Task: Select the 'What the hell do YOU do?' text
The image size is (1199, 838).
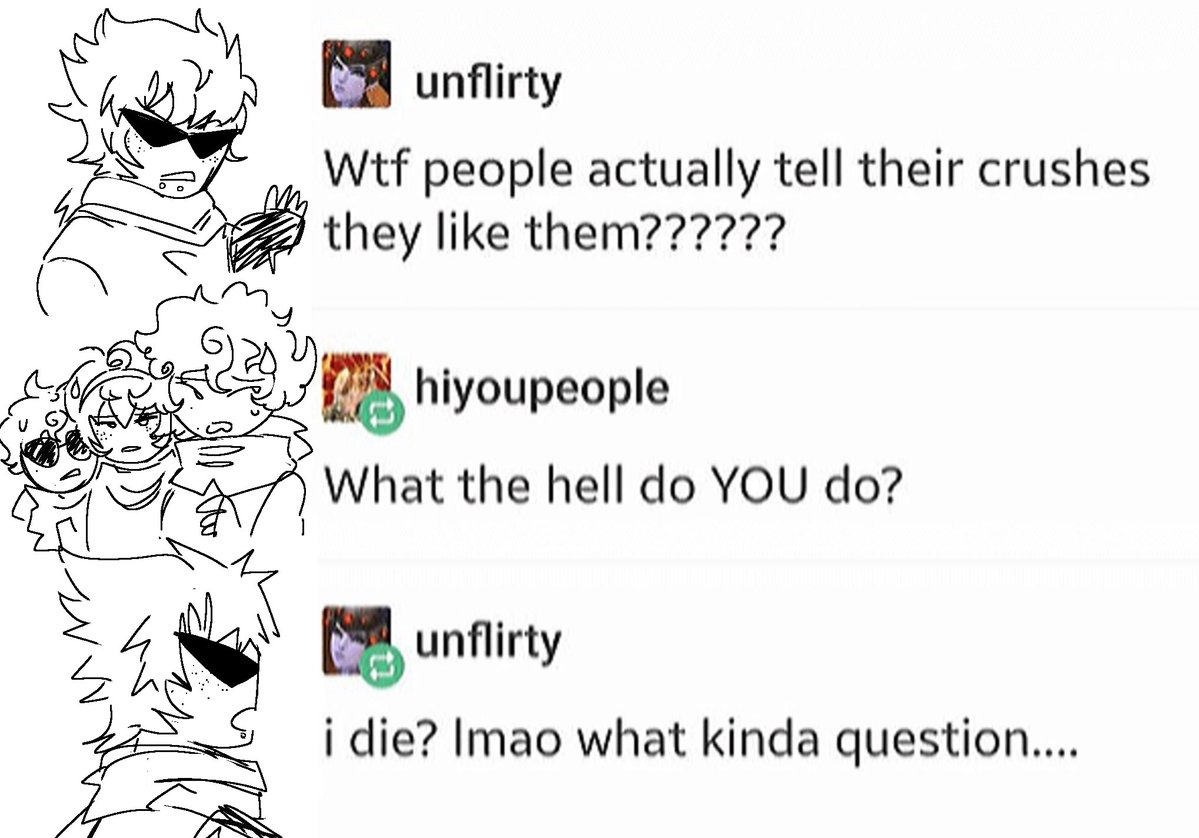Action: (x=613, y=486)
